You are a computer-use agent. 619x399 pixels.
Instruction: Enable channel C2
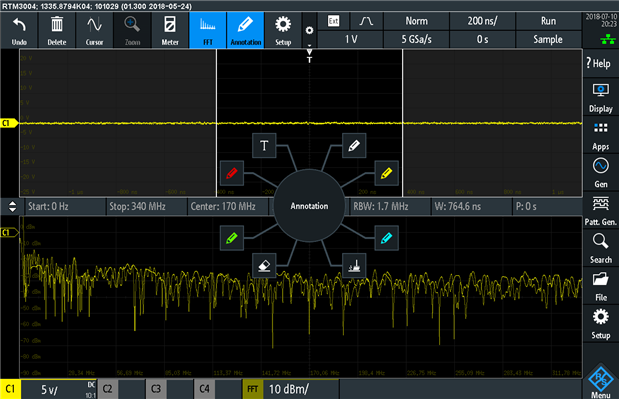click(x=107, y=389)
